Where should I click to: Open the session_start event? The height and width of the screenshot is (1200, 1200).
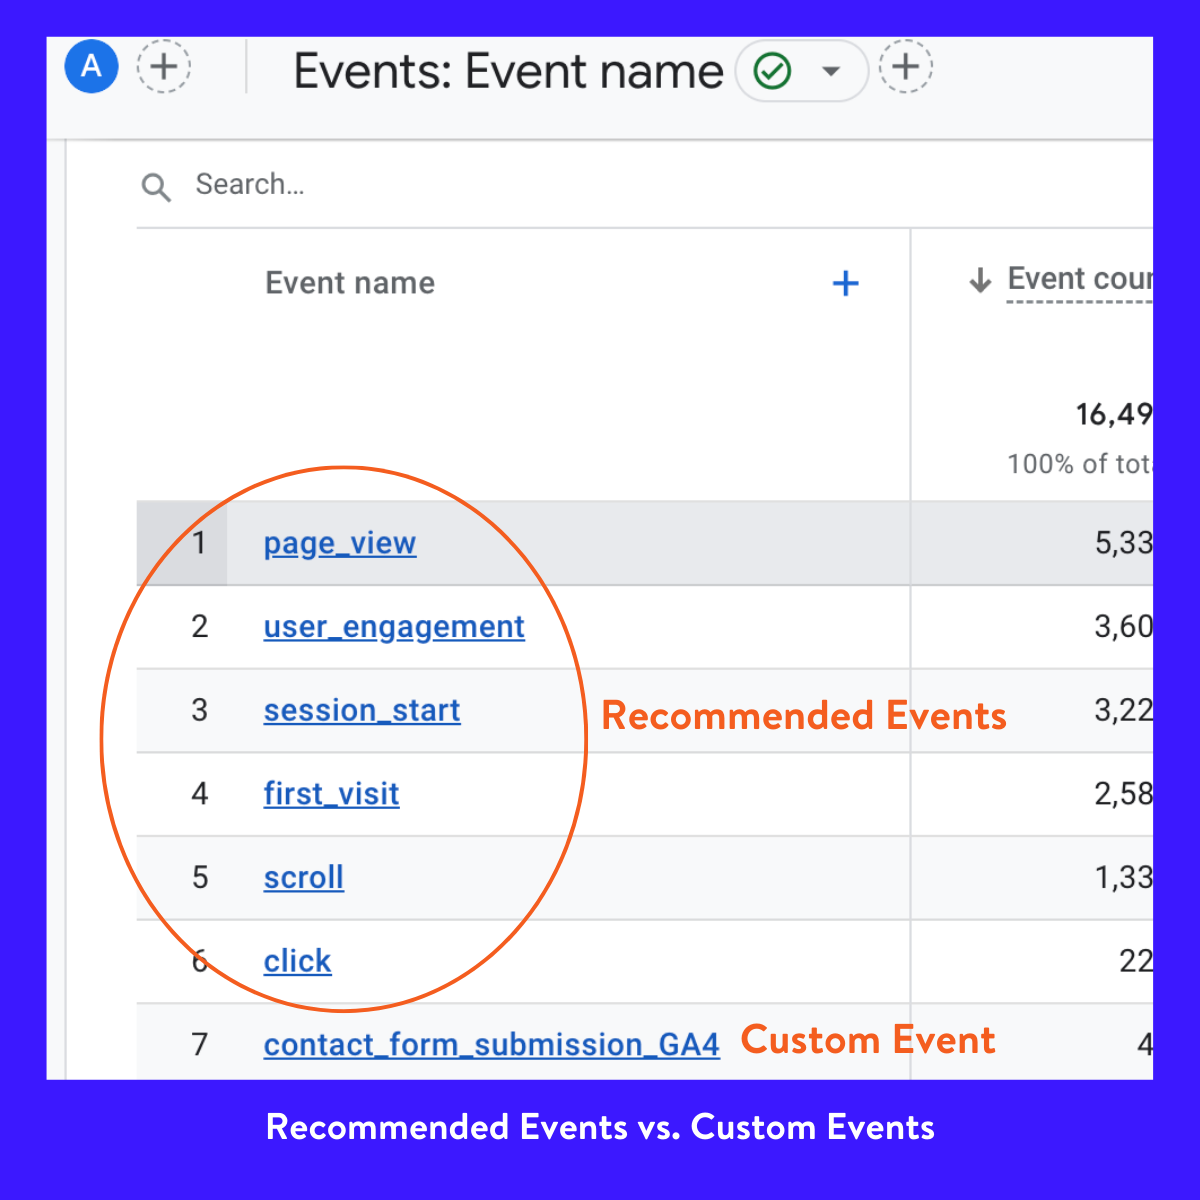click(x=361, y=710)
